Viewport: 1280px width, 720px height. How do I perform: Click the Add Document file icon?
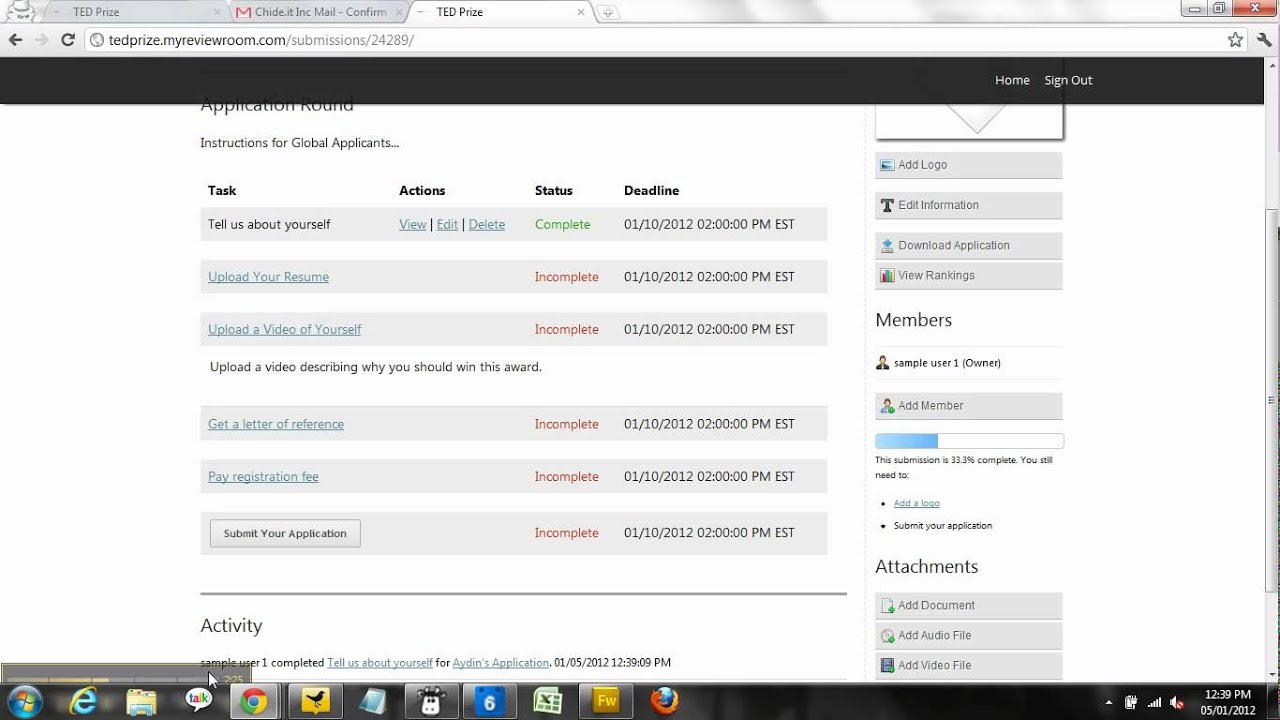pyautogui.click(x=886, y=605)
